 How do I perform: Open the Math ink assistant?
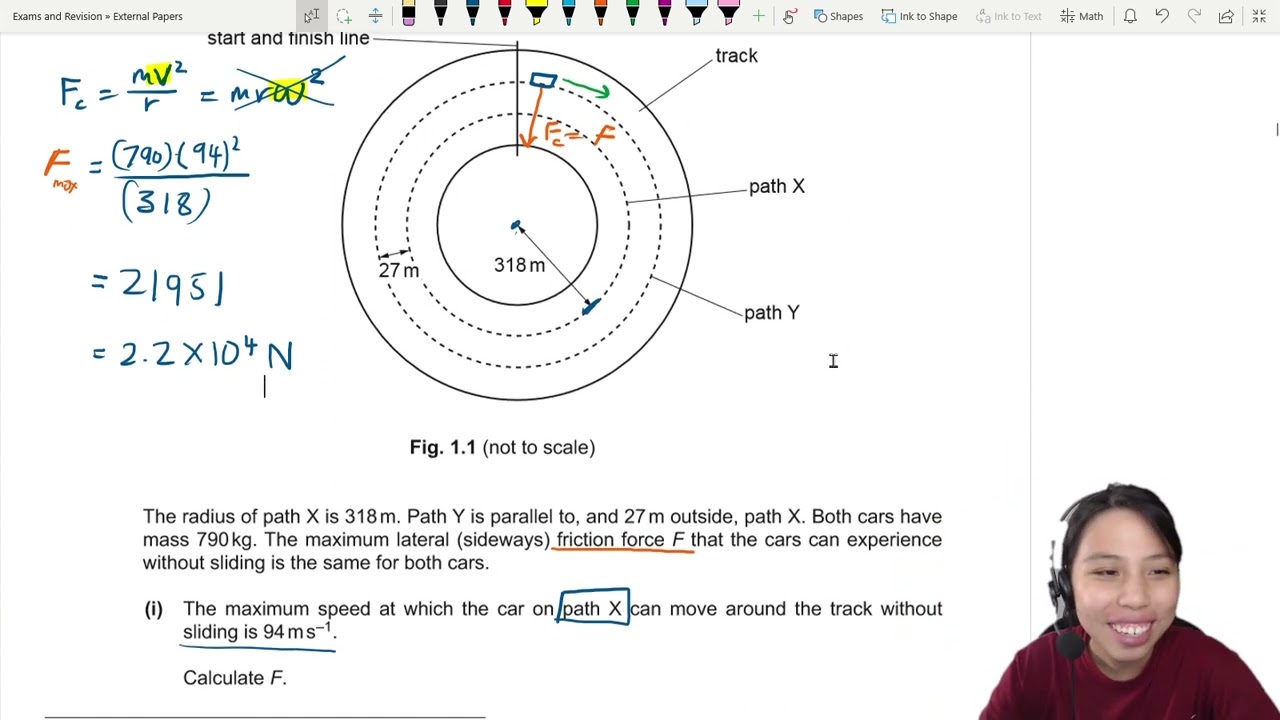[x=1082, y=16]
